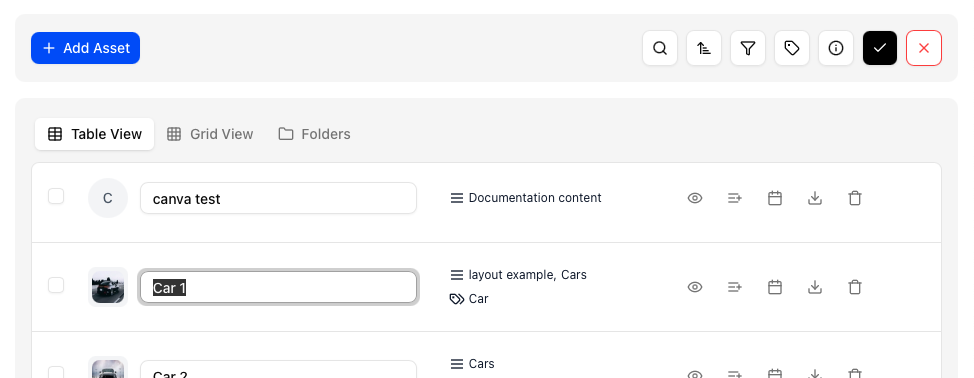This screenshot has width=974, height=378.
Task: Click the Car tag label on Car 1
Action: pos(478,299)
